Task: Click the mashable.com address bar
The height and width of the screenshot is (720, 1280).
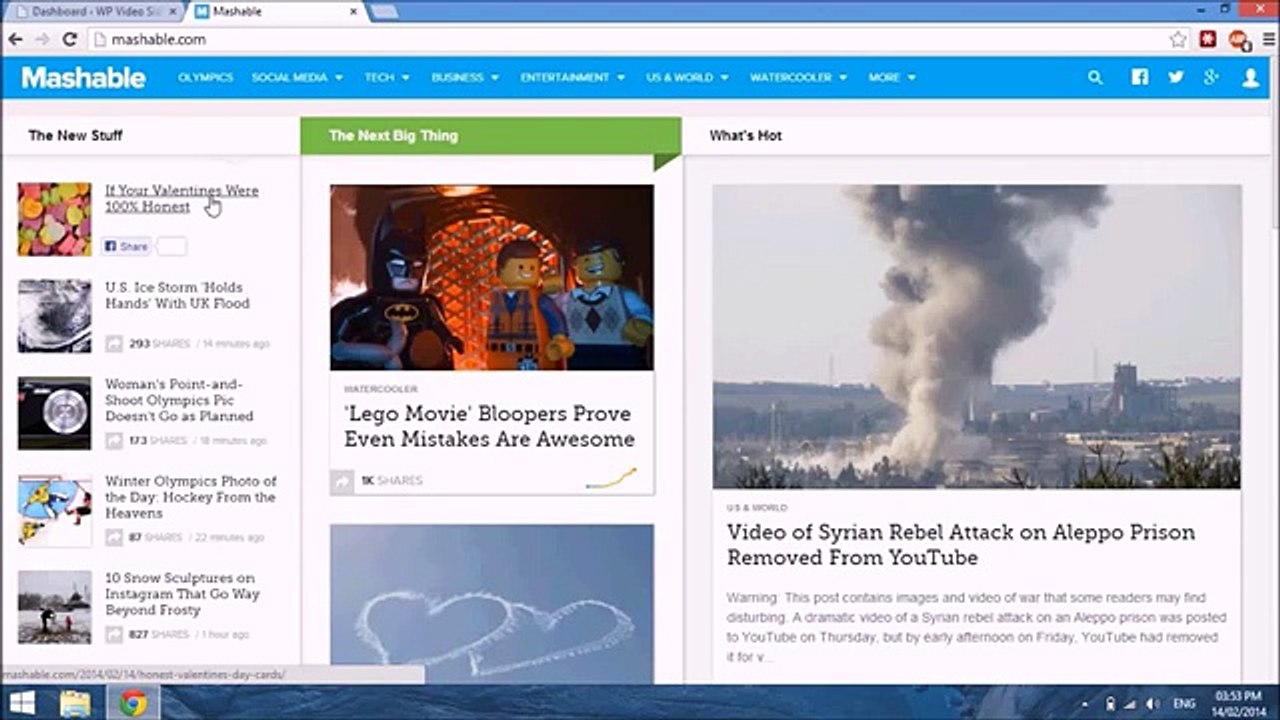Action: click(630, 39)
